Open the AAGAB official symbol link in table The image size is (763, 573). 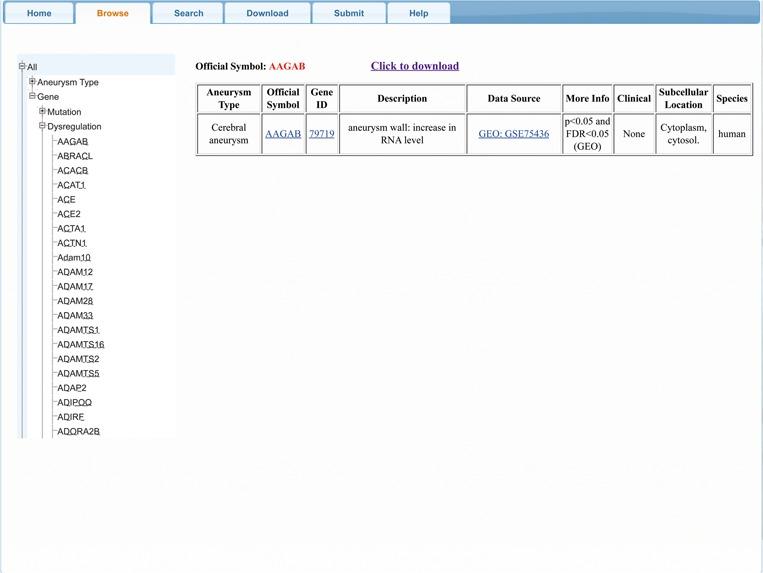(x=283, y=134)
